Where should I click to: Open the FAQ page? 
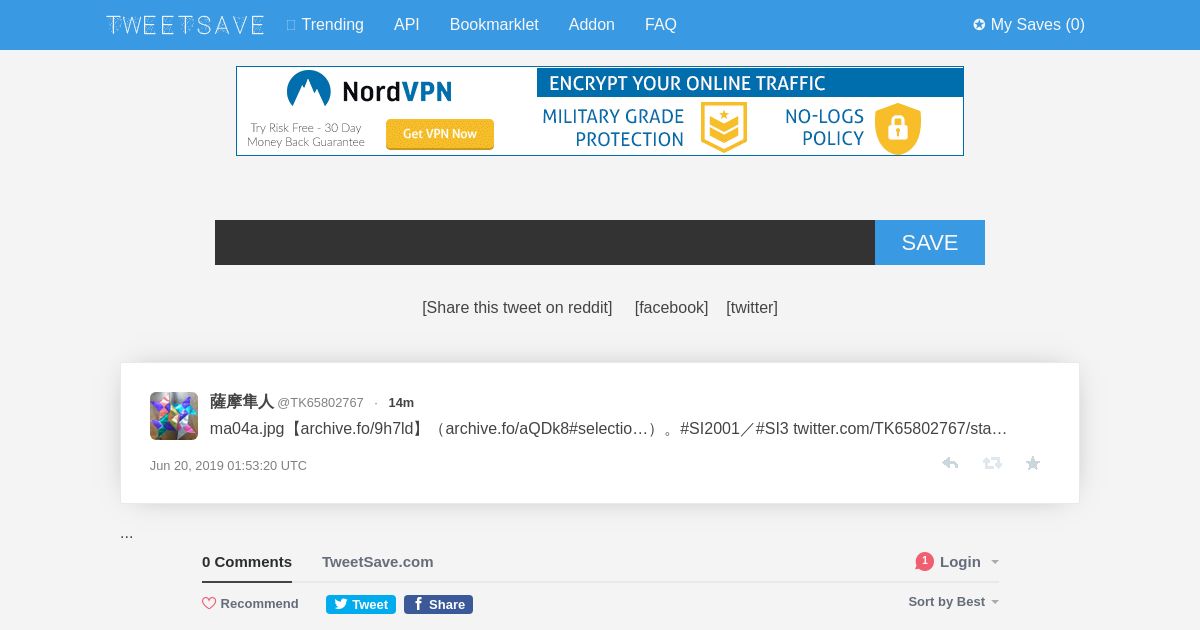pyautogui.click(x=661, y=25)
